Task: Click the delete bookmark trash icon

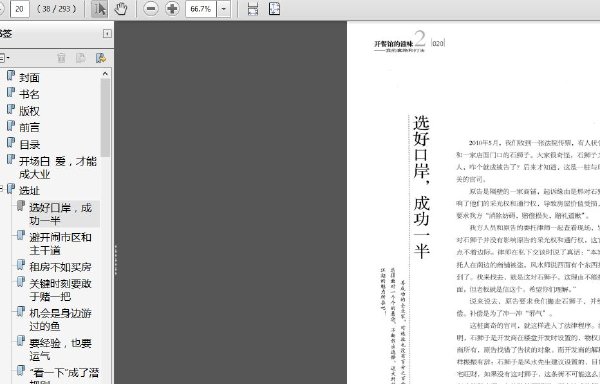Action: click(x=61, y=58)
